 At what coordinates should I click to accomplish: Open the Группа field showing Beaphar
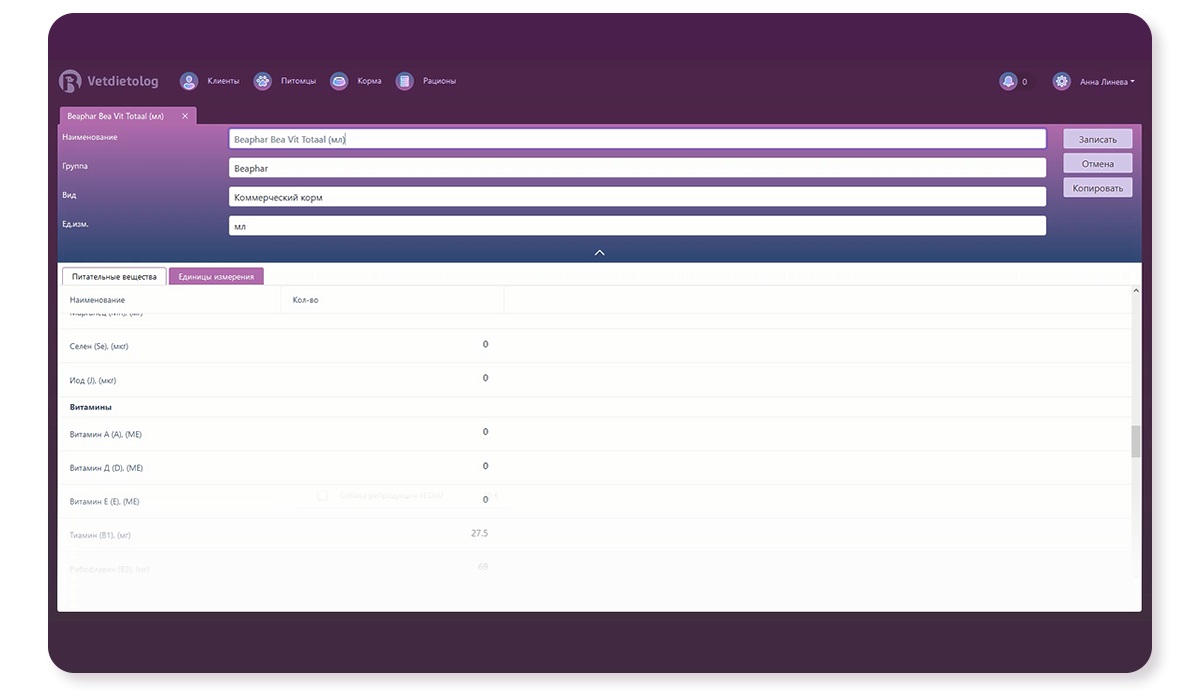(x=637, y=168)
